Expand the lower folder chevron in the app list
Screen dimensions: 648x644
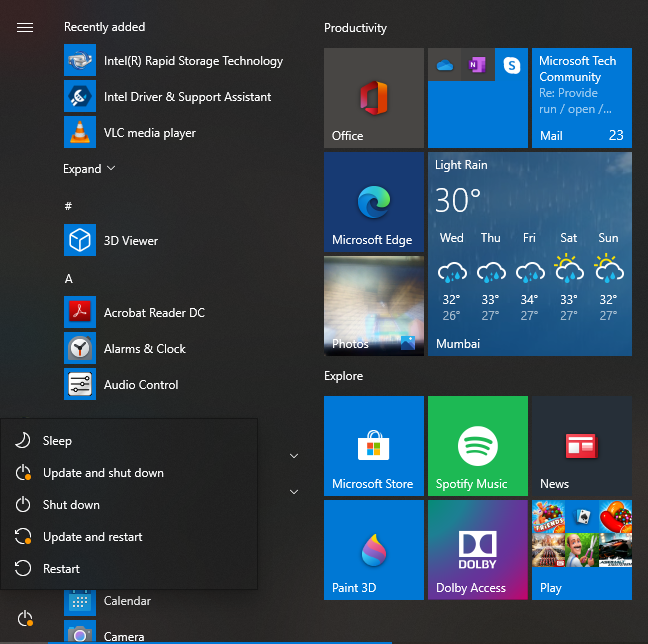tap(294, 492)
